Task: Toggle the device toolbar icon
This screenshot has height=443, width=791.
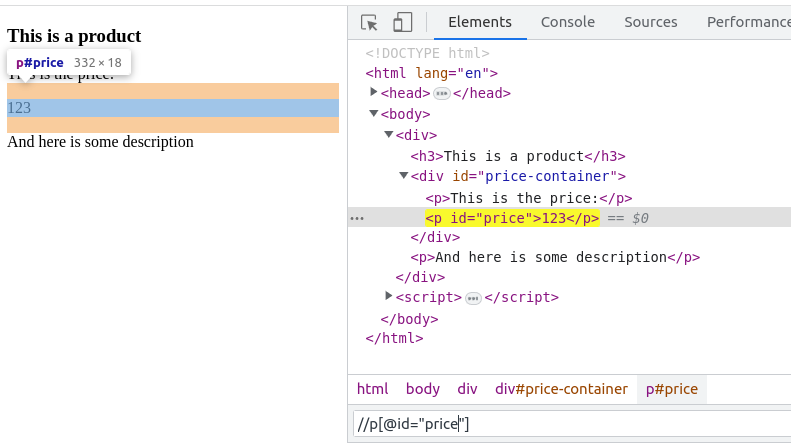Action: (402, 22)
